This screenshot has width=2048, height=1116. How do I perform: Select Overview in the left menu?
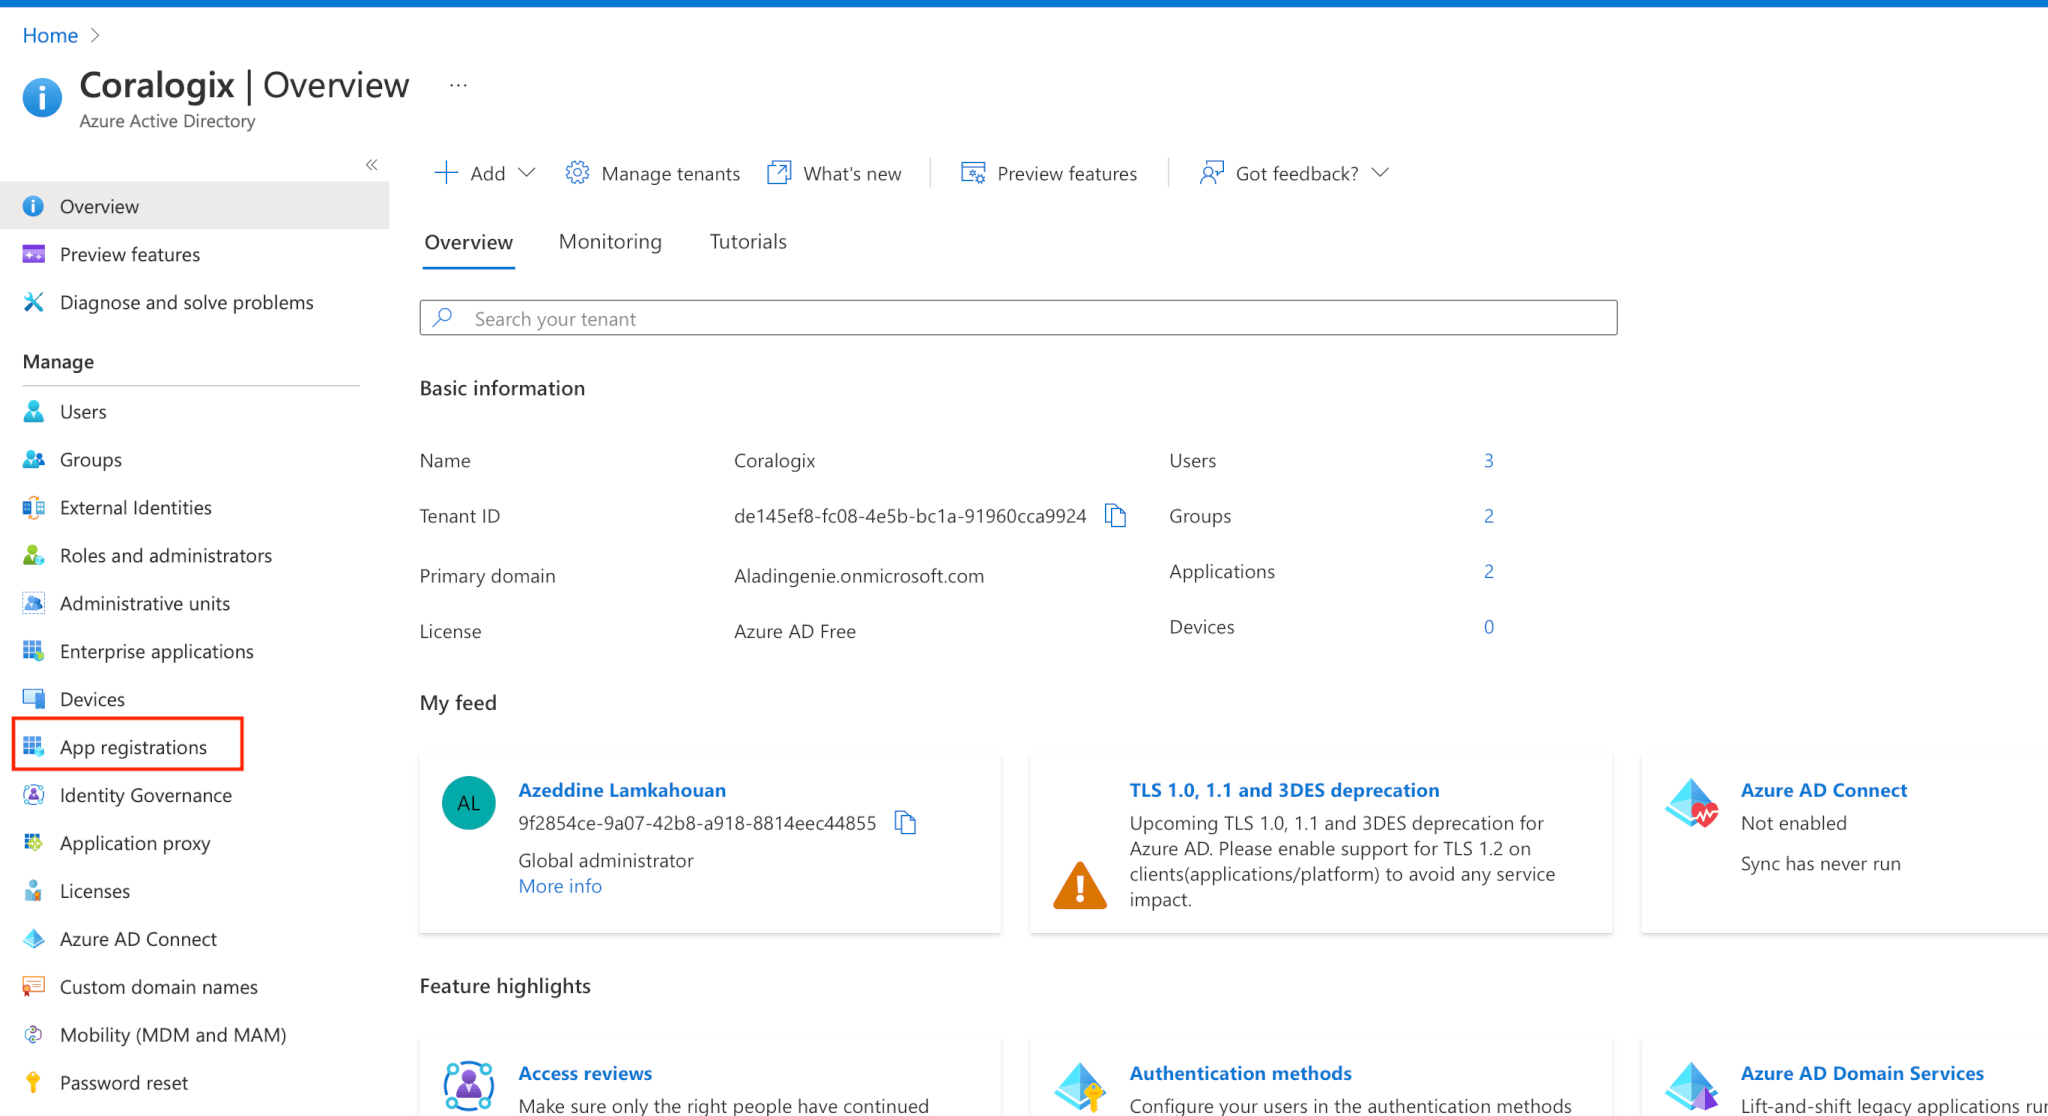tap(195, 206)
